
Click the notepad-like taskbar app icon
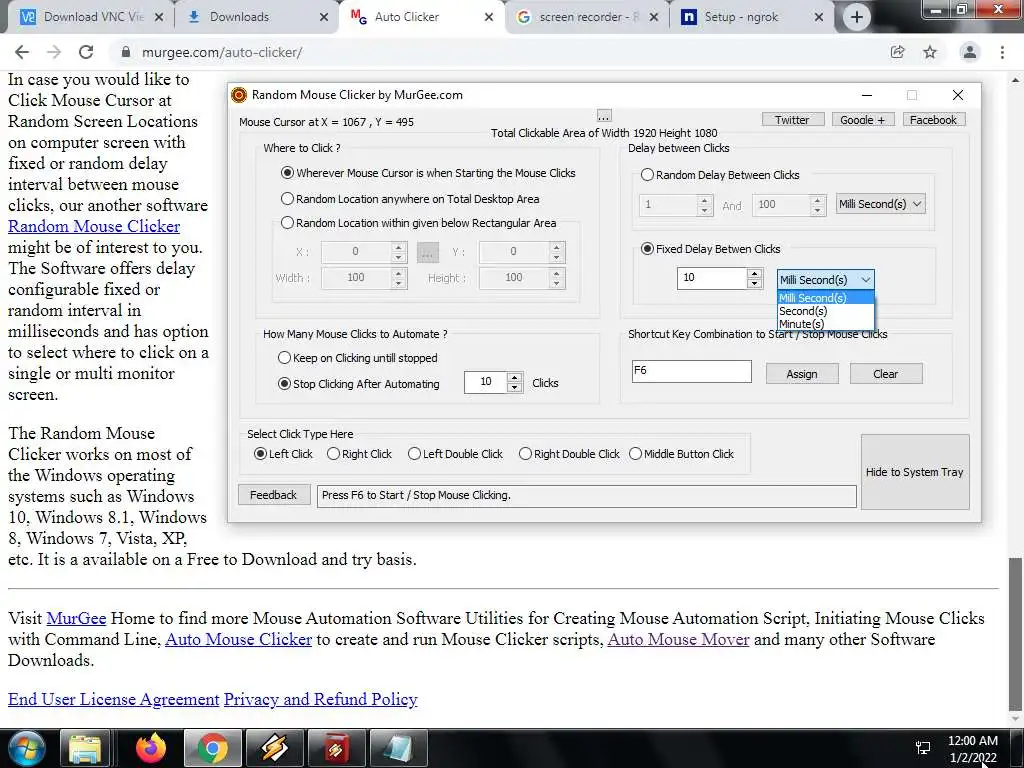click(x=398, y=748)
